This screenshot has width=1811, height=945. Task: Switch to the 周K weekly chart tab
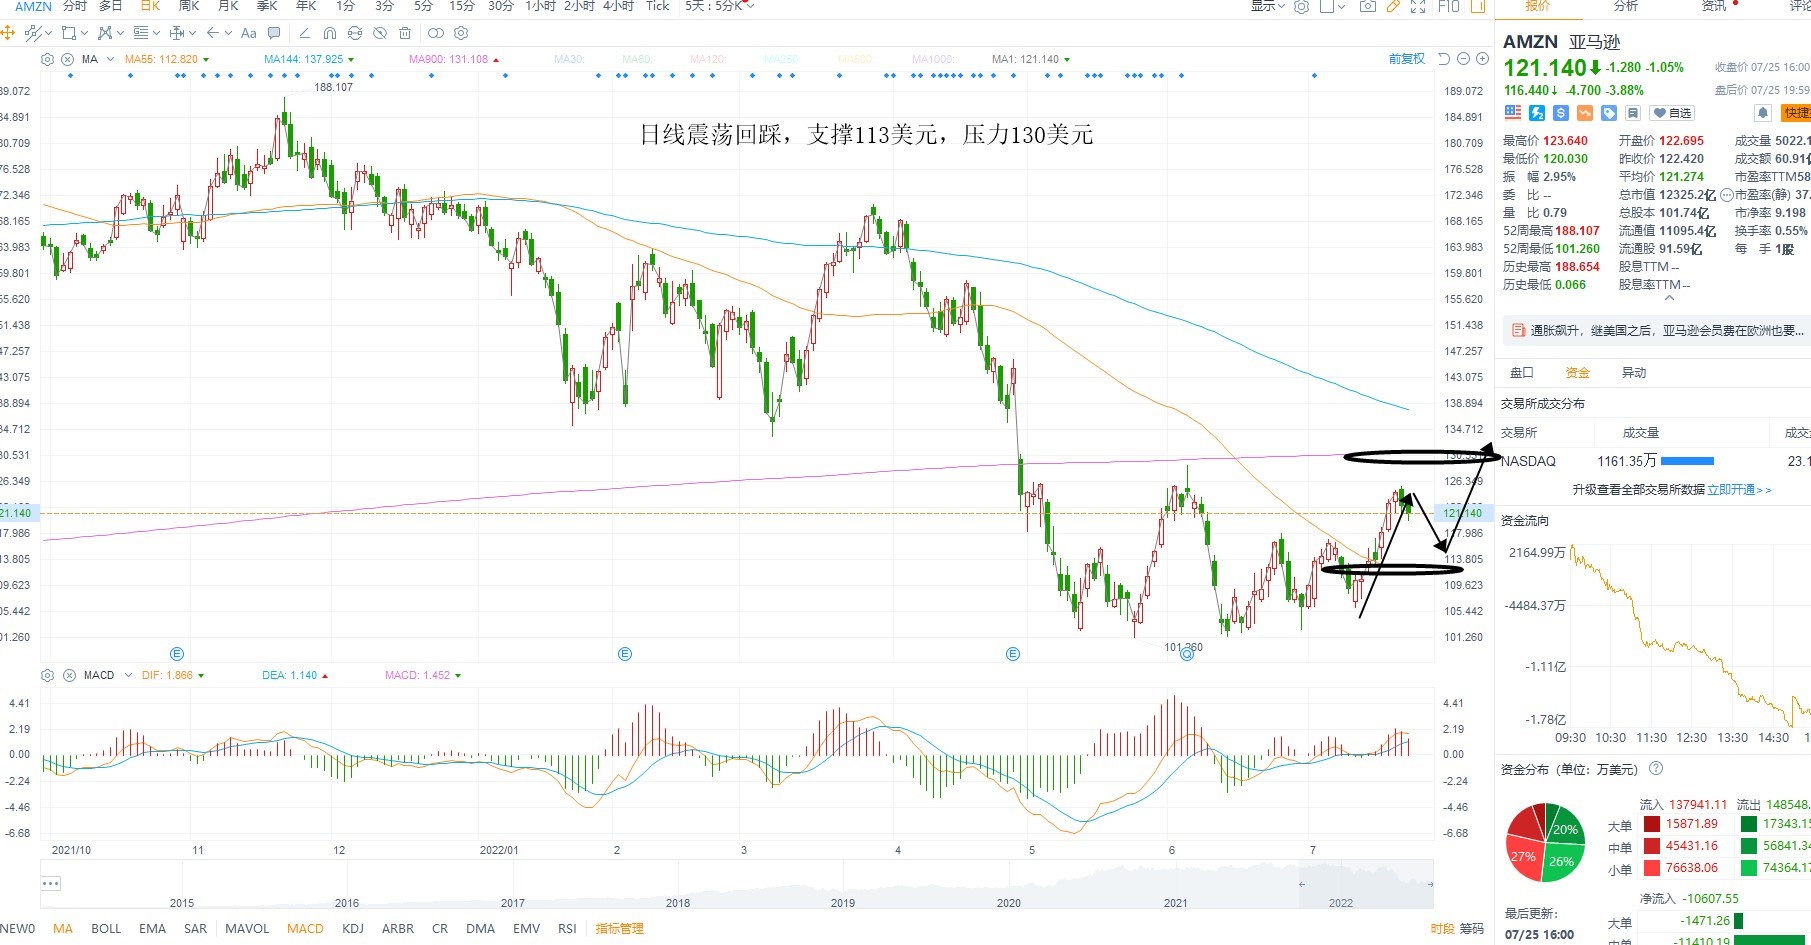click(189, 6)
